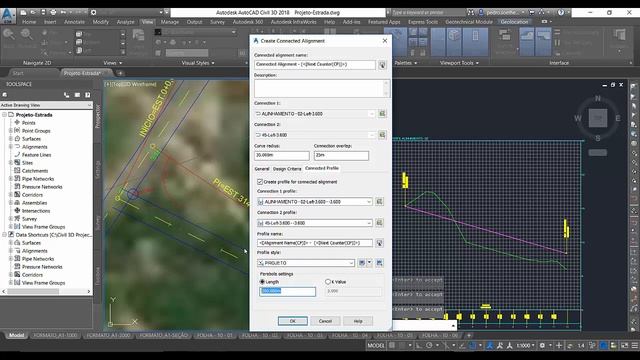Select Feature Lines in Prospector tree
640x360 pixels.
pos(36,155)
